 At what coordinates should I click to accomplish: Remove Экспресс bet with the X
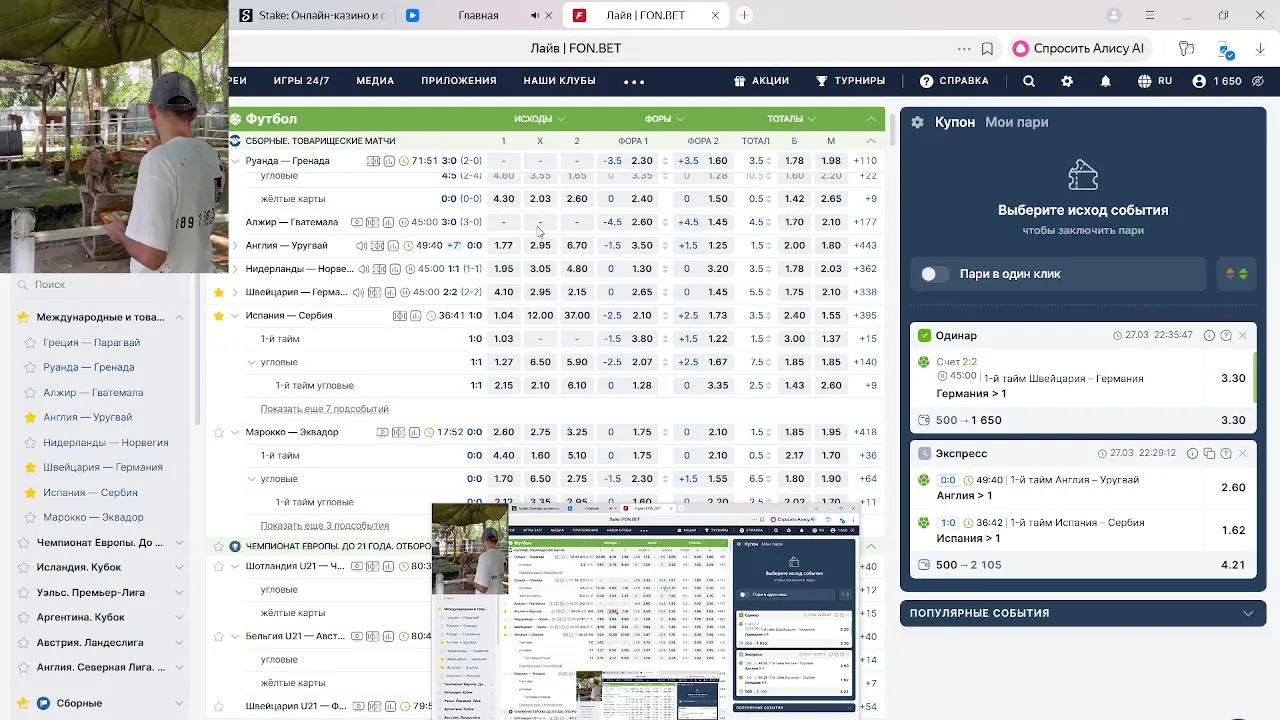[x=1243, y=454]
